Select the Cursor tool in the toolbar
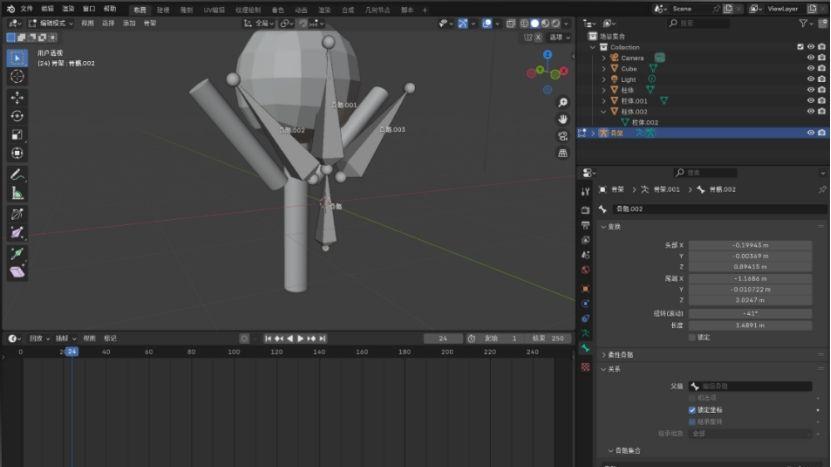 [x=17, y=76]
